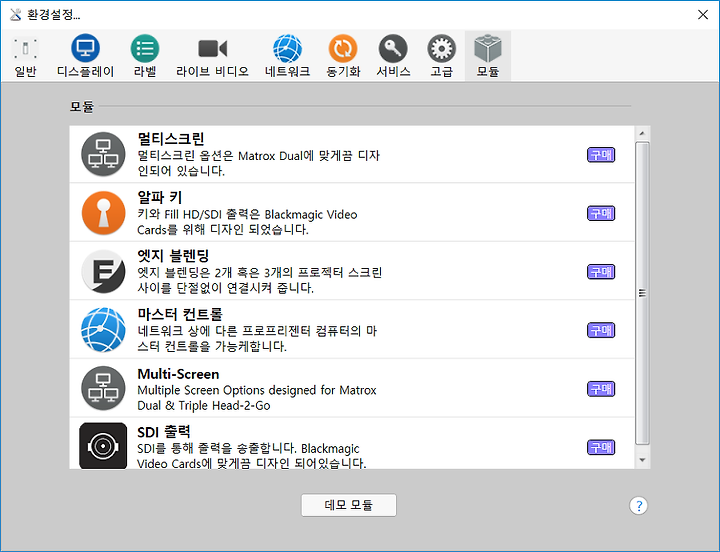Click the 멀티스크린 module icon
Image resolution: width=720 pixels, height=552 pixels.
tap(103, 154)
